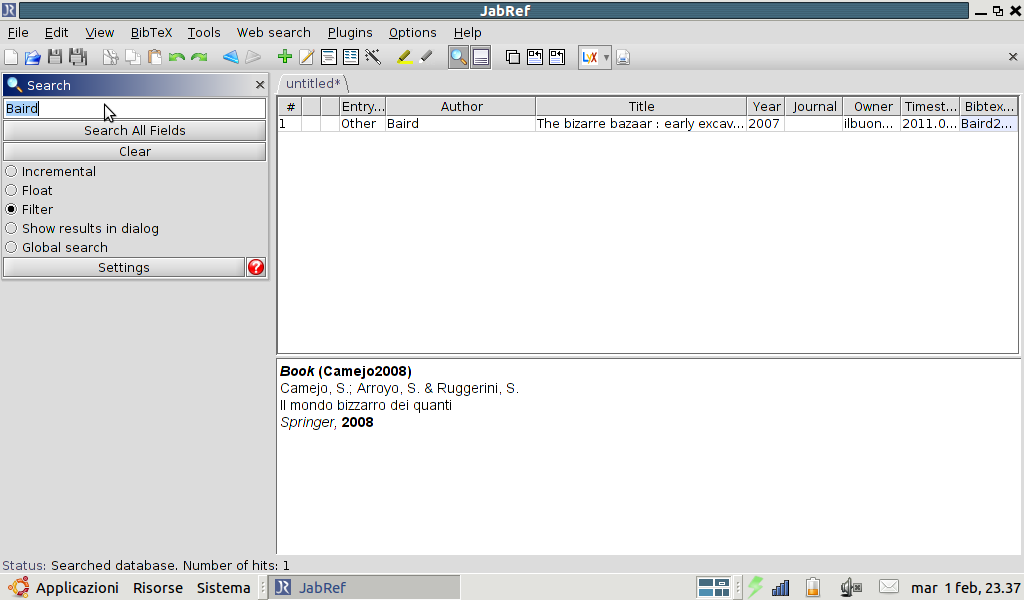Select the Filter search option
The image size is (1024, 600).
pyautogui.click(x=29, y=210)
